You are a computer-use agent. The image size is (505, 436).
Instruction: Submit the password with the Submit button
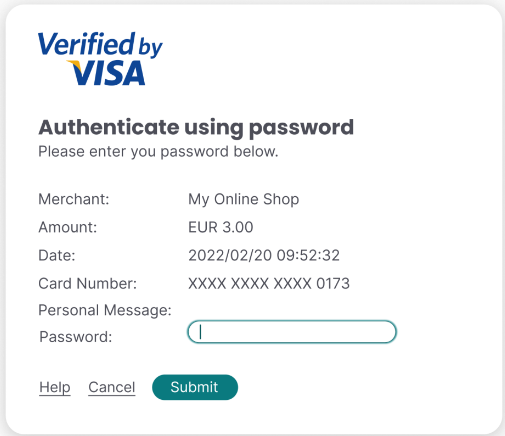click(x=195, y=387)
